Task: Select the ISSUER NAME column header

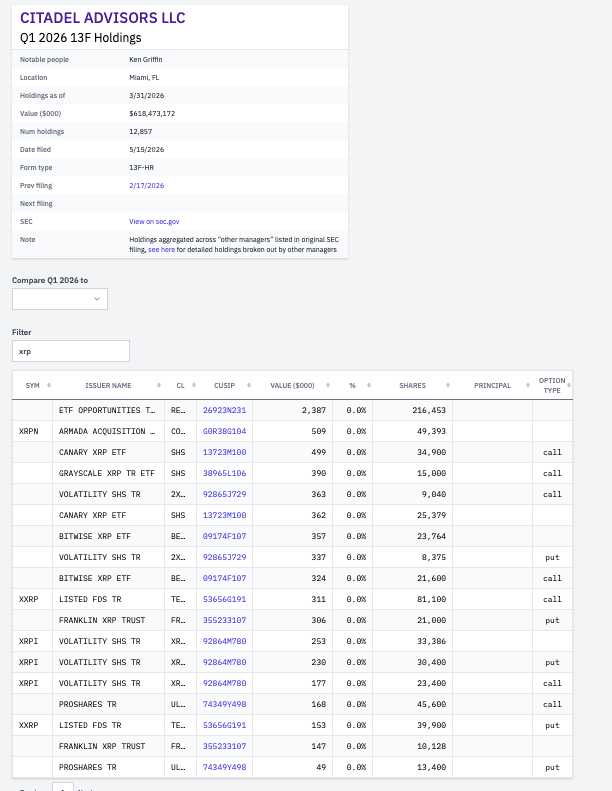Action: point(108,385)
